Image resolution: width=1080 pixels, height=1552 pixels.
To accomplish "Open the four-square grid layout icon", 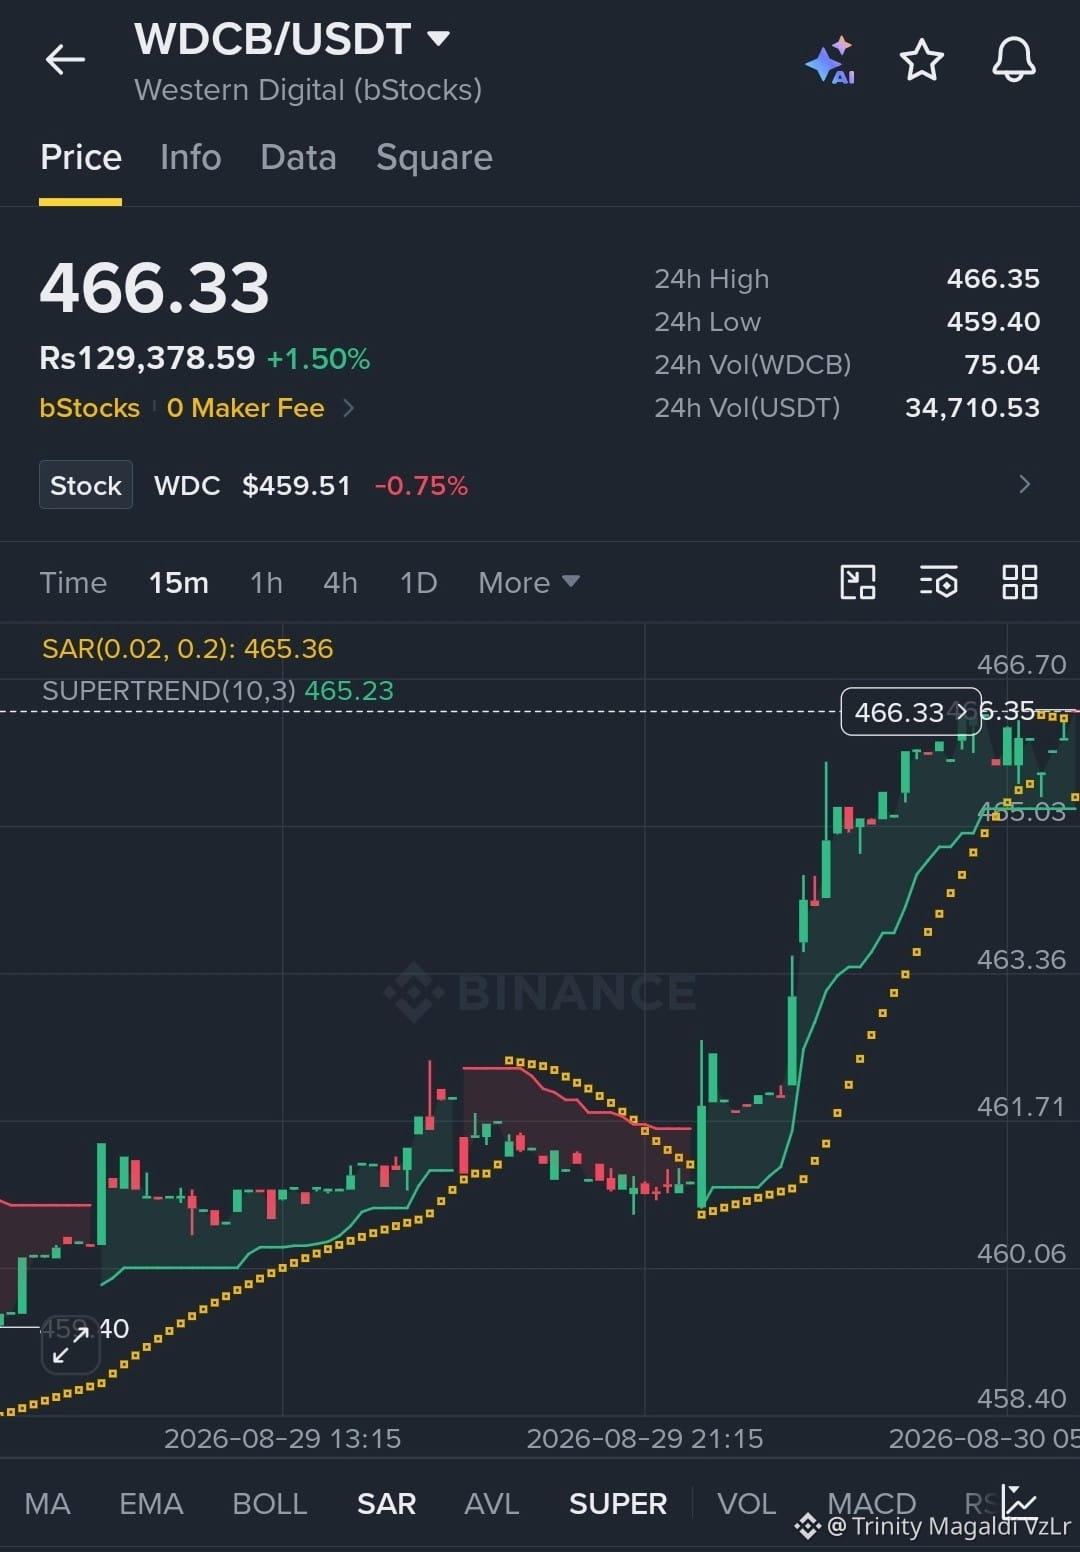I will click(1020, 582).
